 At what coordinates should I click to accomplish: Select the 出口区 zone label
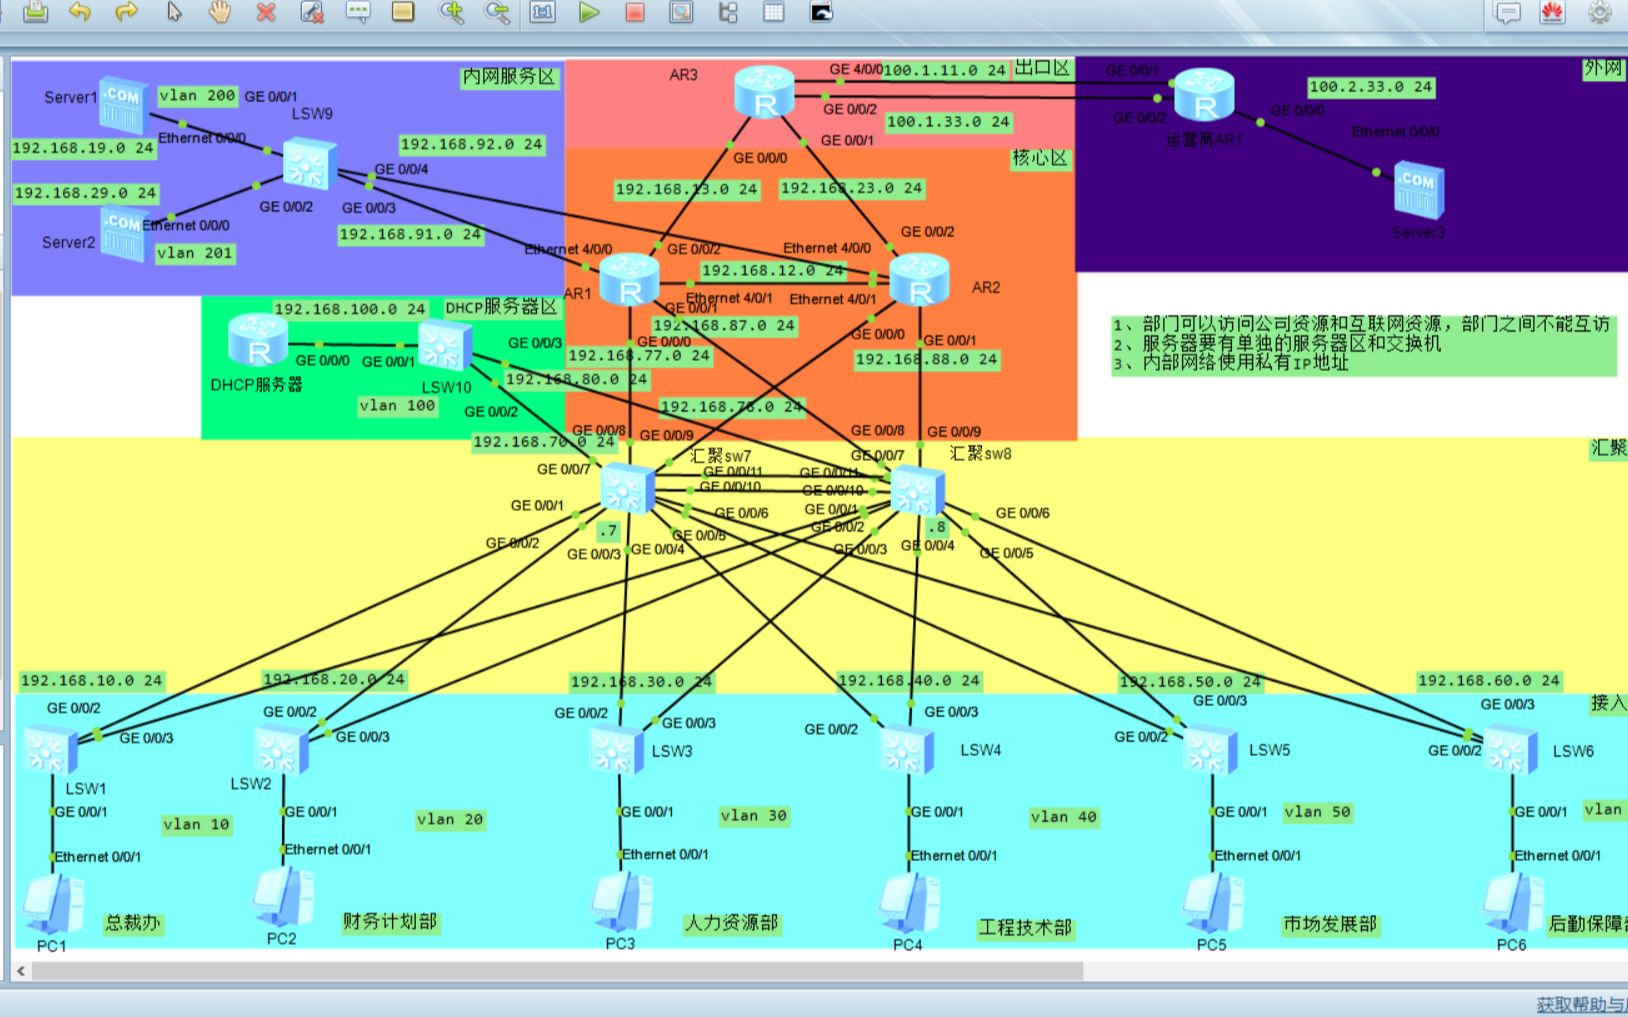click(x=1042, y=68)
